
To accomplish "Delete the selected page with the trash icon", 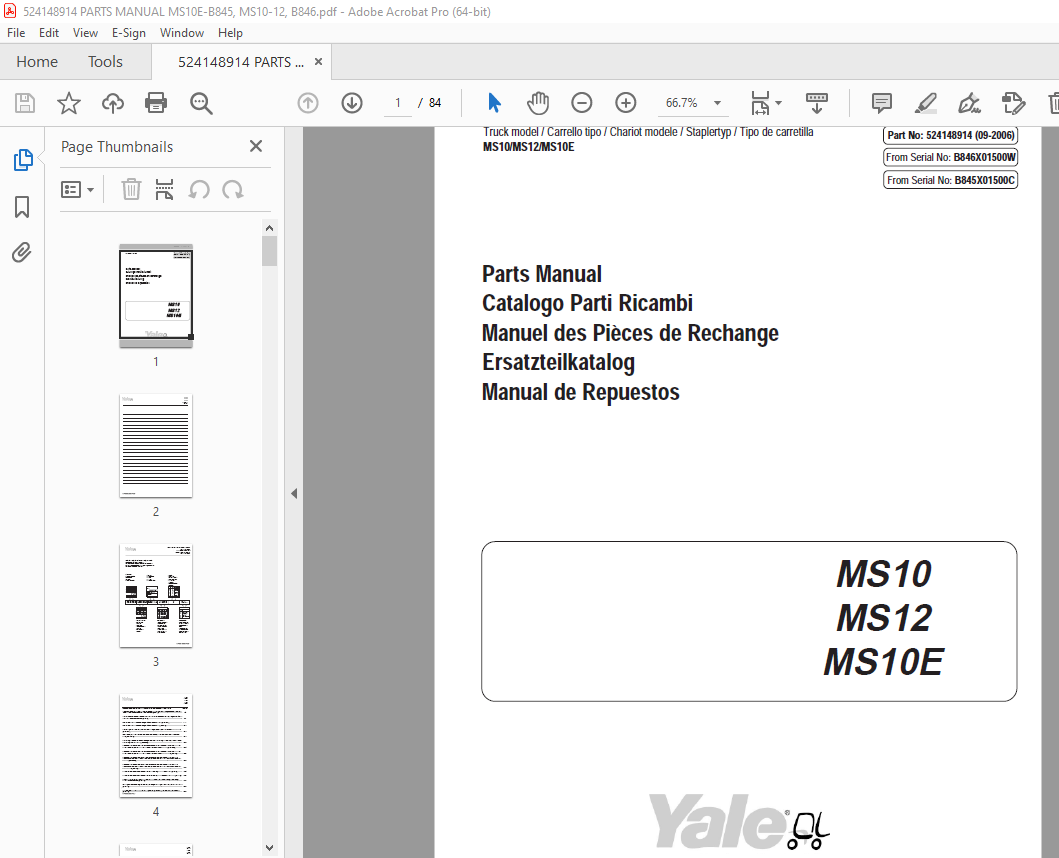I will click(x=131, y=190).
